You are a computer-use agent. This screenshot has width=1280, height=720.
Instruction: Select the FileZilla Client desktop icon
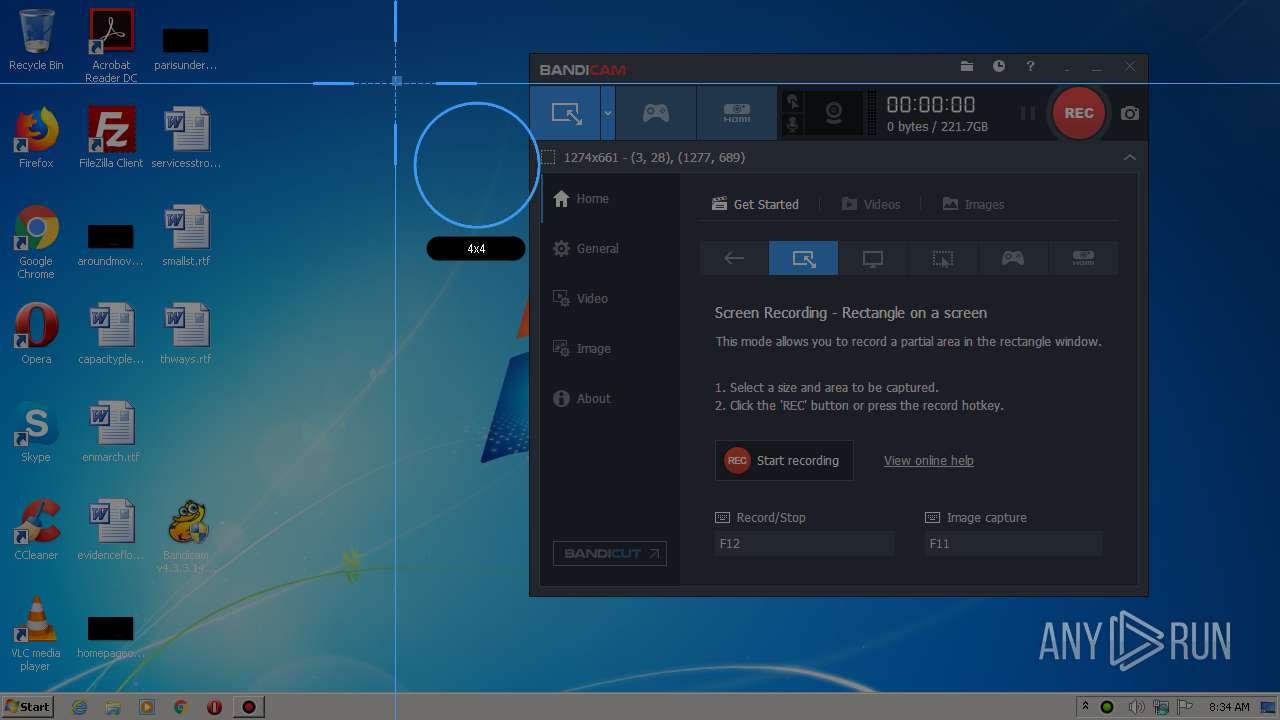[111, 138]
